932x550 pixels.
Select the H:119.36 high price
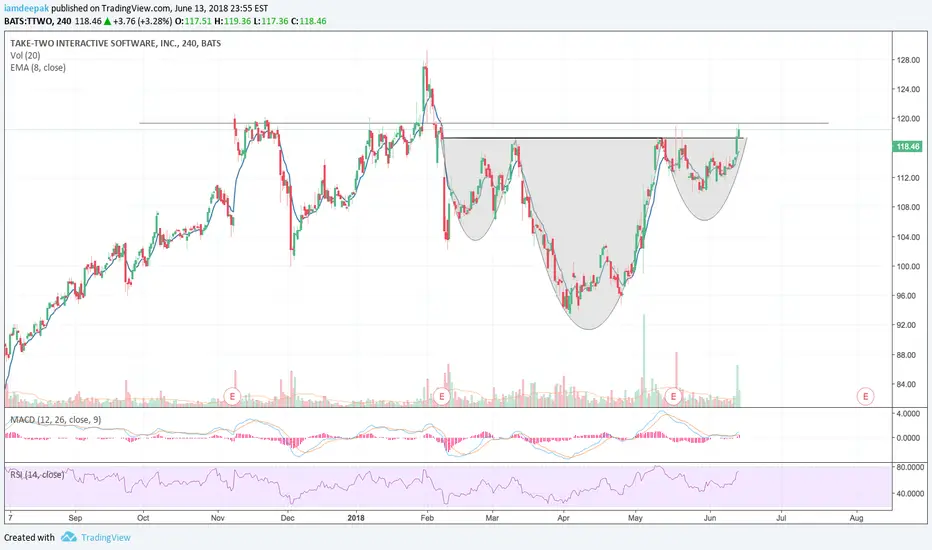[233, 21]
